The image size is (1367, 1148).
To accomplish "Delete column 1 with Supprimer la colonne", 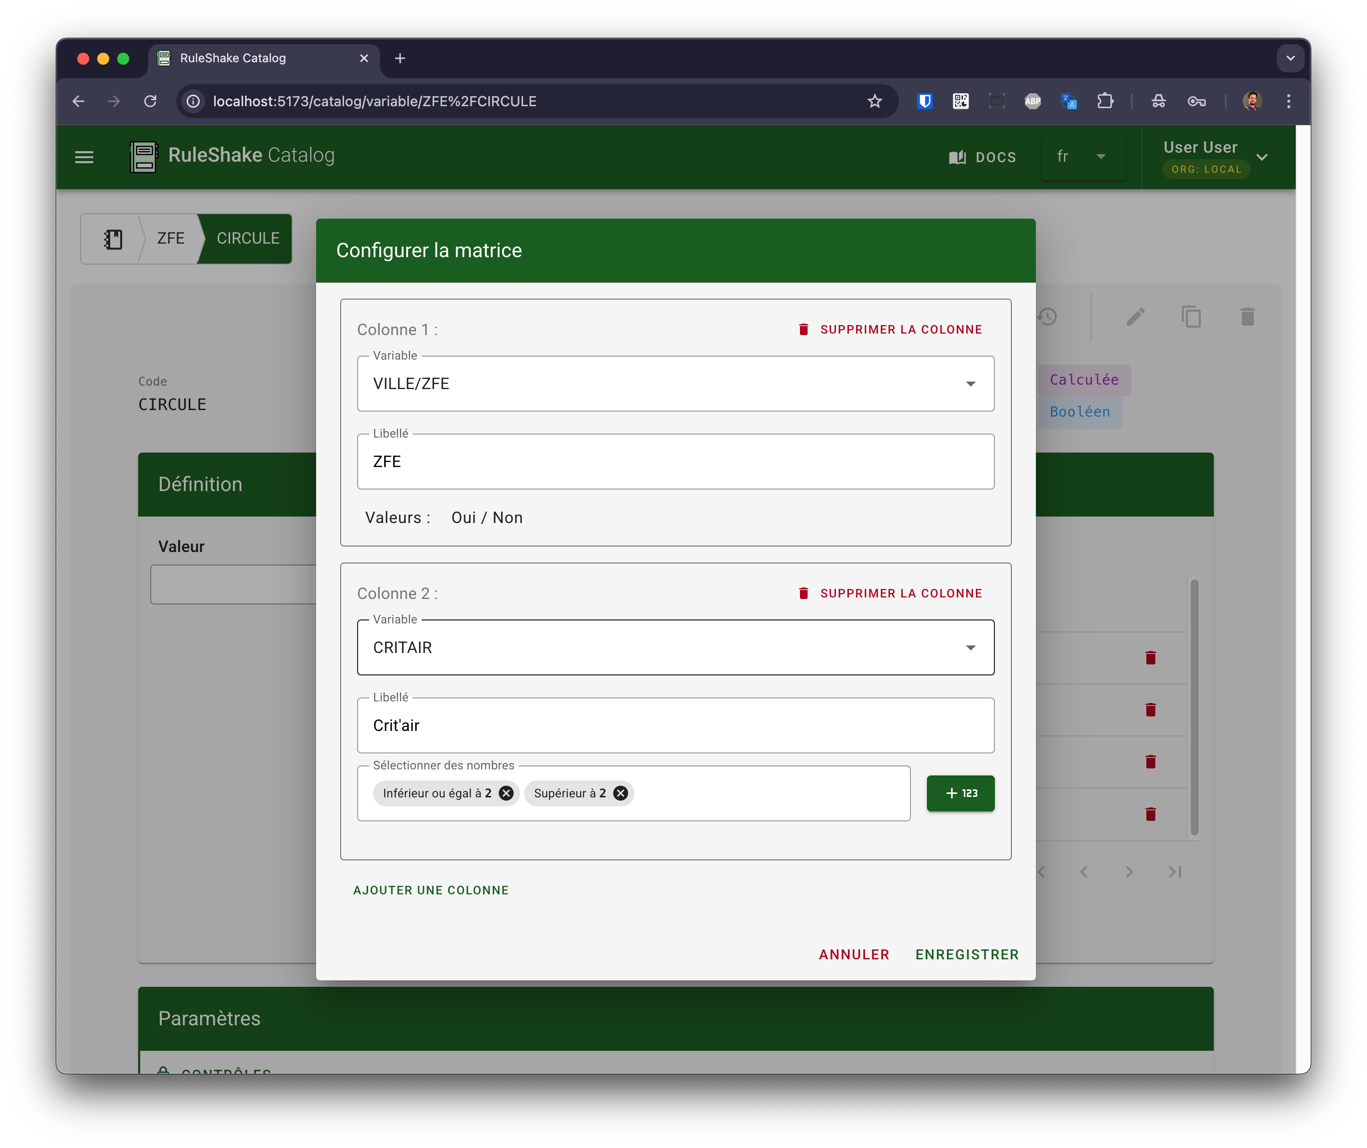I will 890,330.
